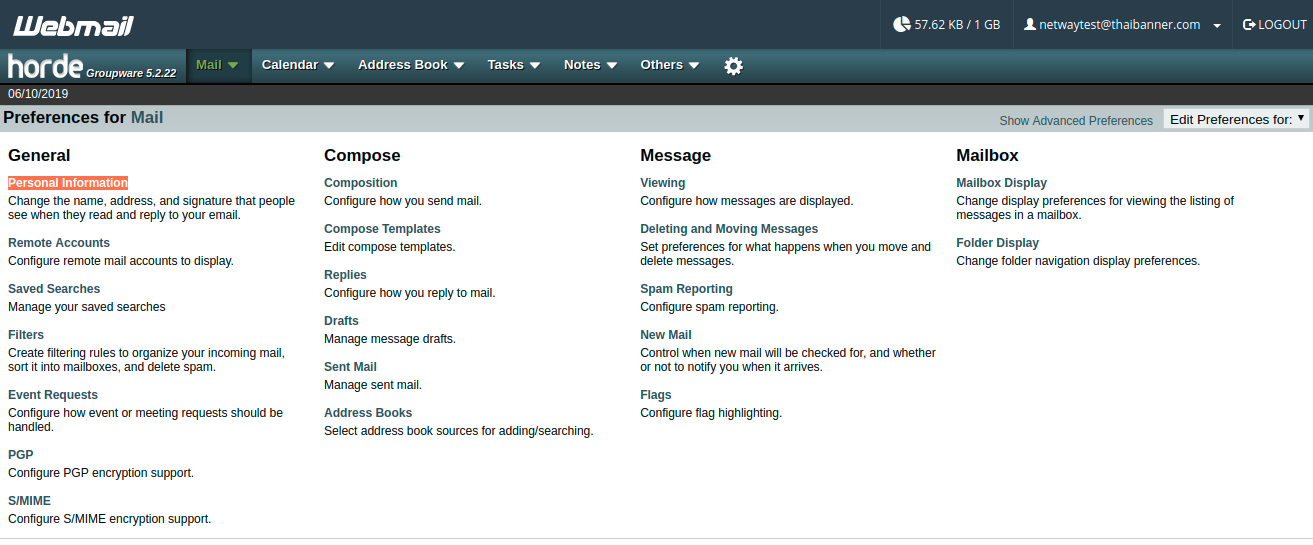Expand the account email dropdown arrow
The width and height of the screenshot is (1313, 545).
1217,26
